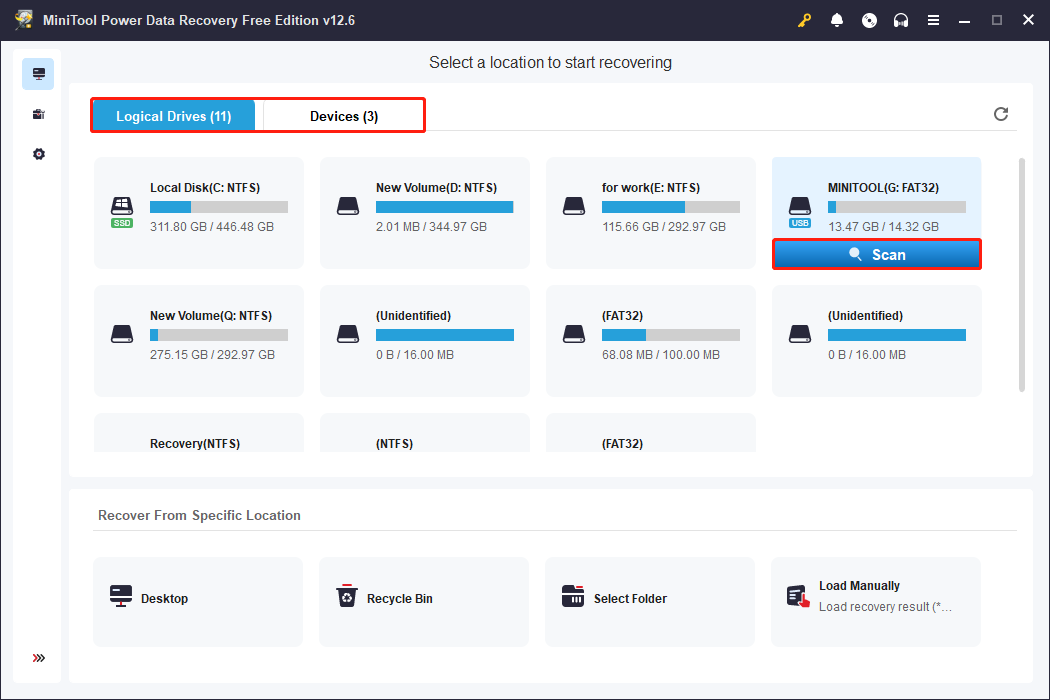Viewport: 1050px width, 700px height.
Task: Select the New Volume(Q: NTFS) drive
Action: pos(199,341)
